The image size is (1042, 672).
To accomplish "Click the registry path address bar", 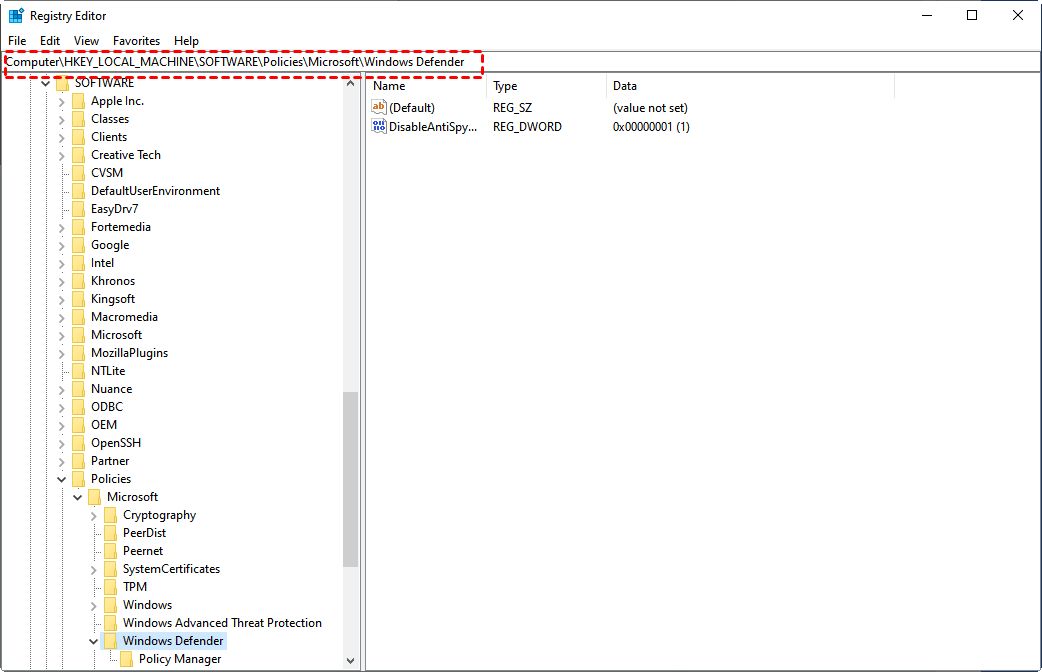I will (x=521, y=62).
